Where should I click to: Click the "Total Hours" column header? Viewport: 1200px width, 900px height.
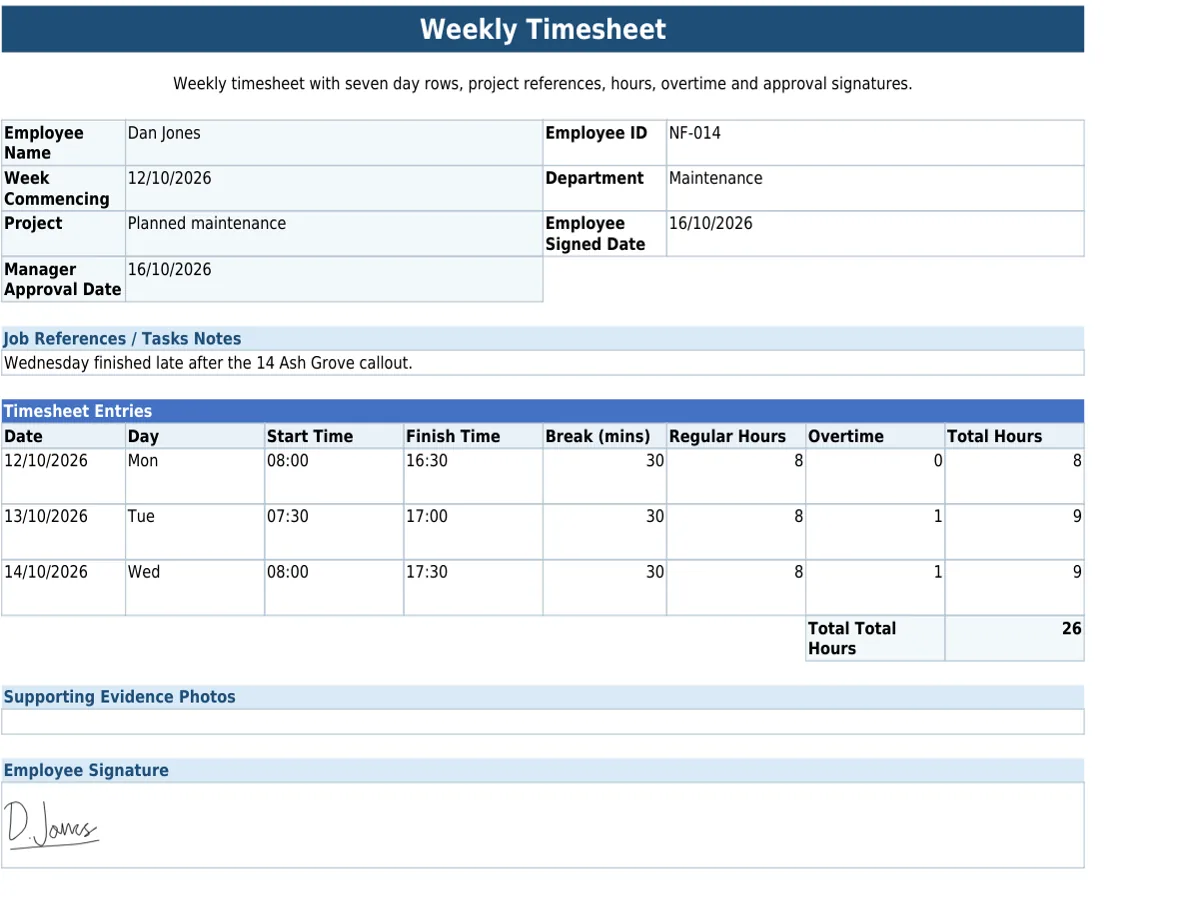[1014, 436]
